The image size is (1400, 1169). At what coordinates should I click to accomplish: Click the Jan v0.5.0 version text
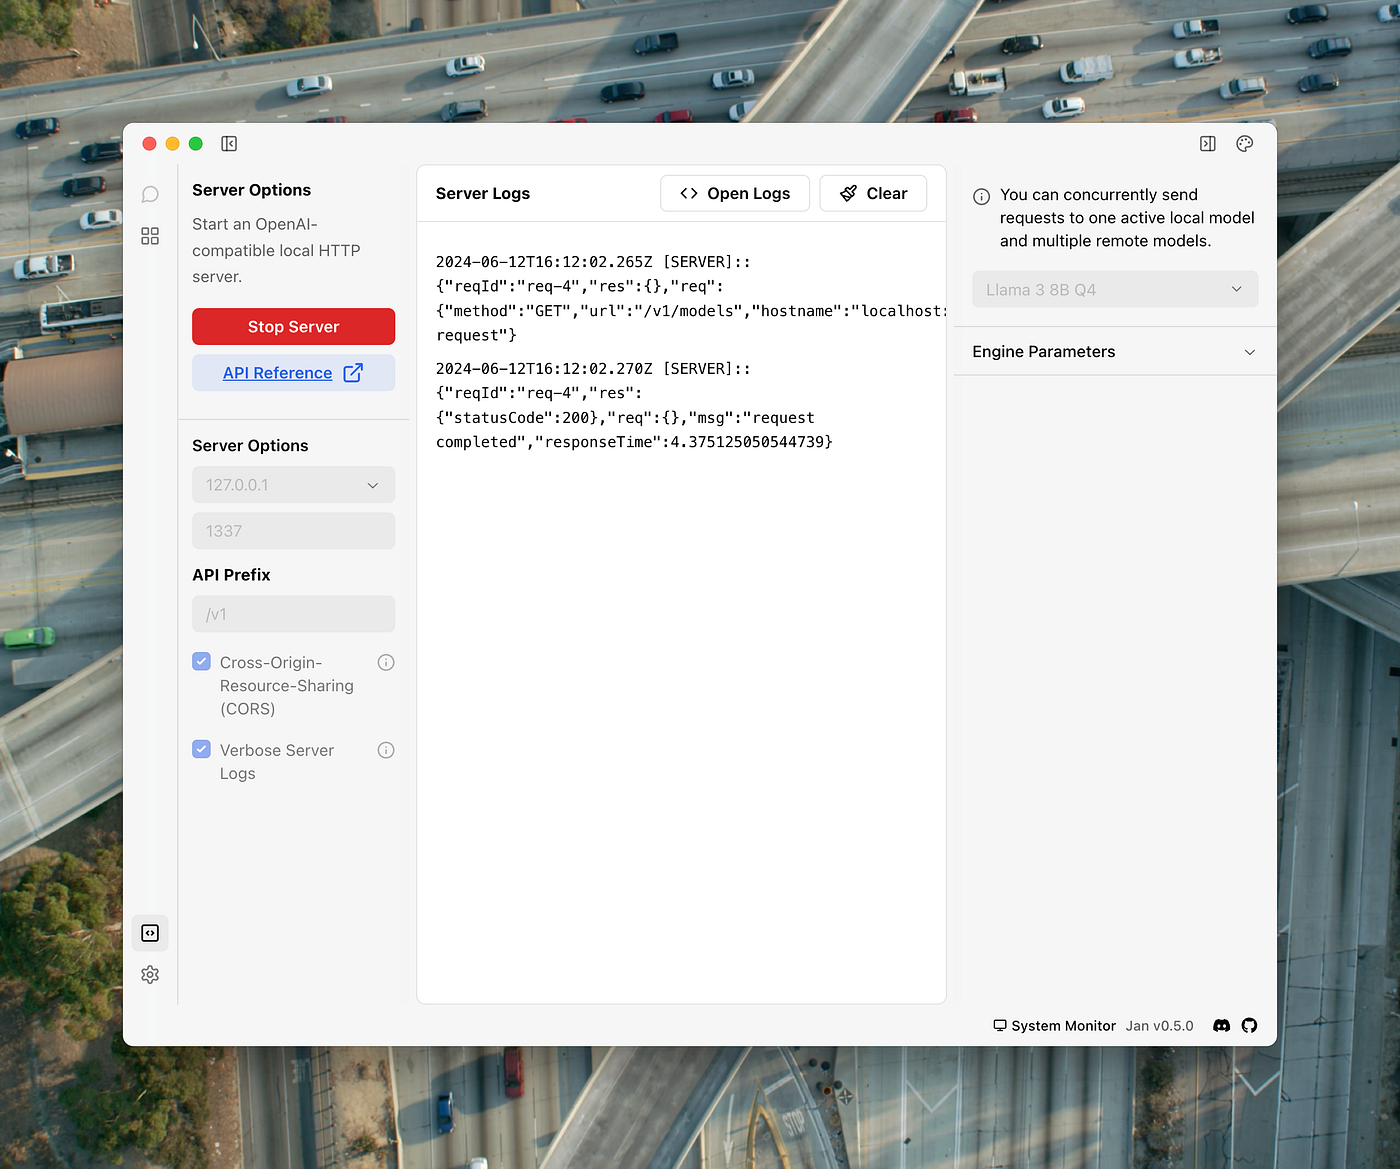tap(1160, 1026)
